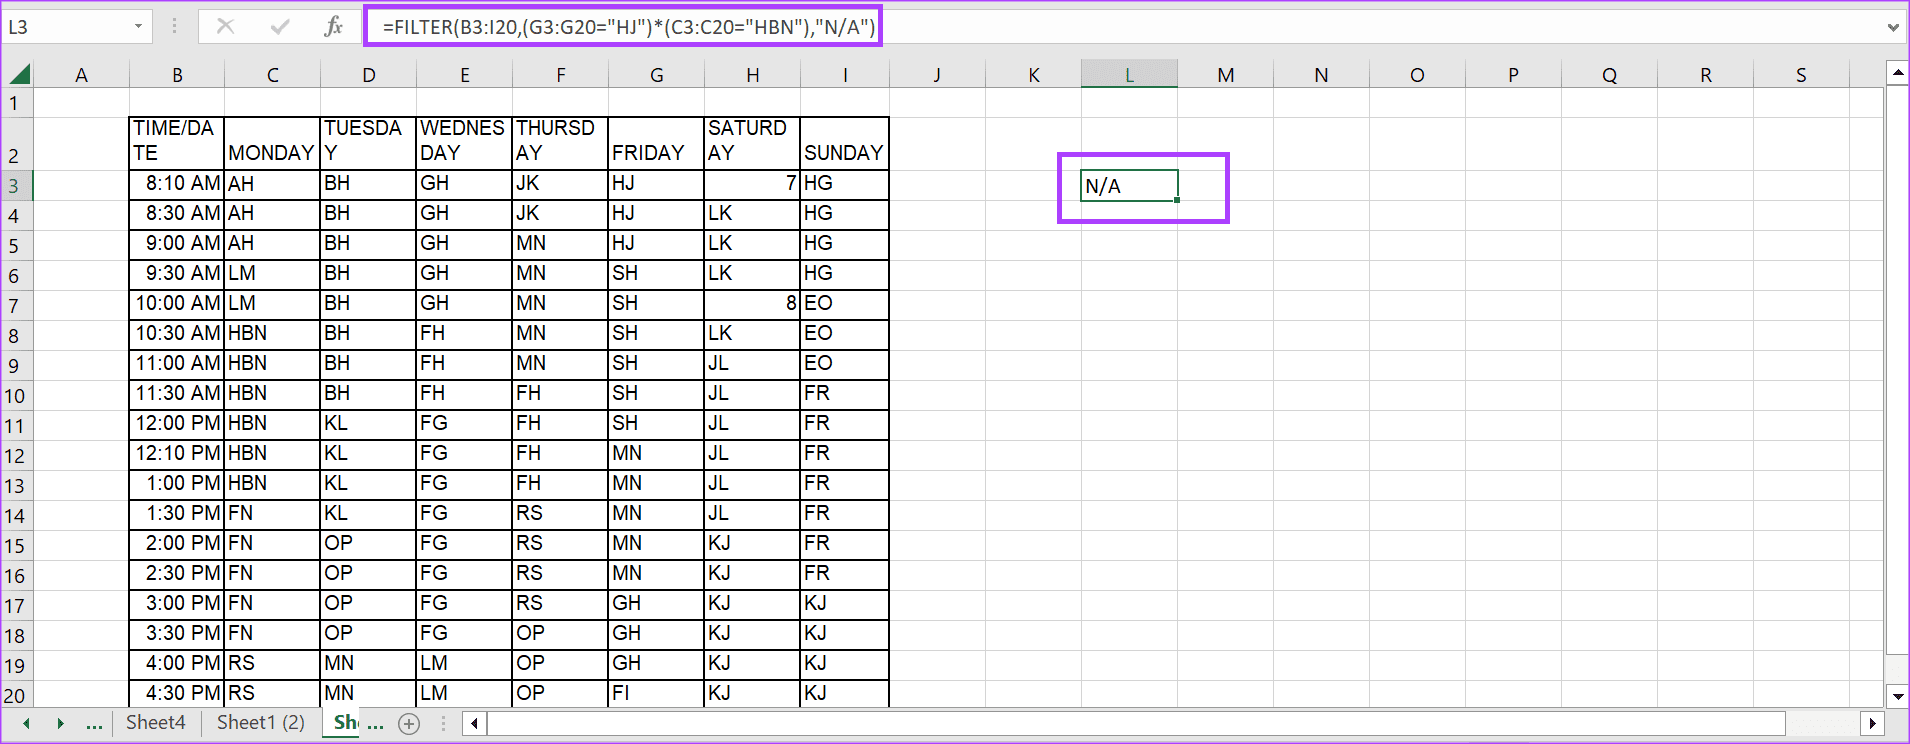1910x744 pixels.
Task: Select column J header
Action: [937, 74]
